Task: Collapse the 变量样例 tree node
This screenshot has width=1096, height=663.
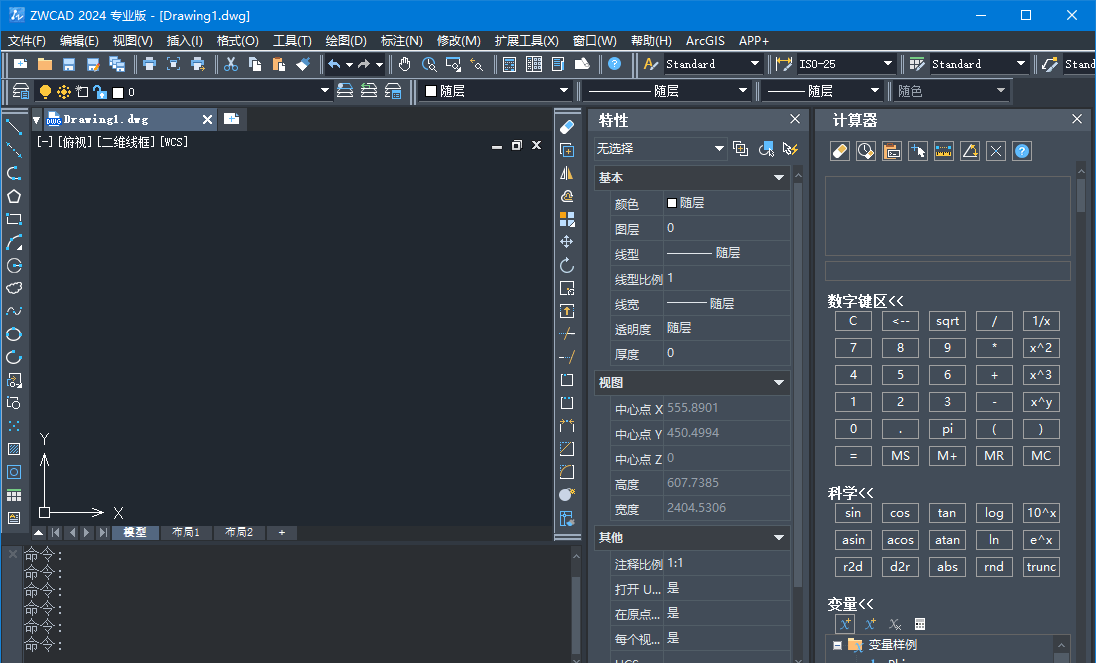Action: pyautogui.click(x=837, y=645)
